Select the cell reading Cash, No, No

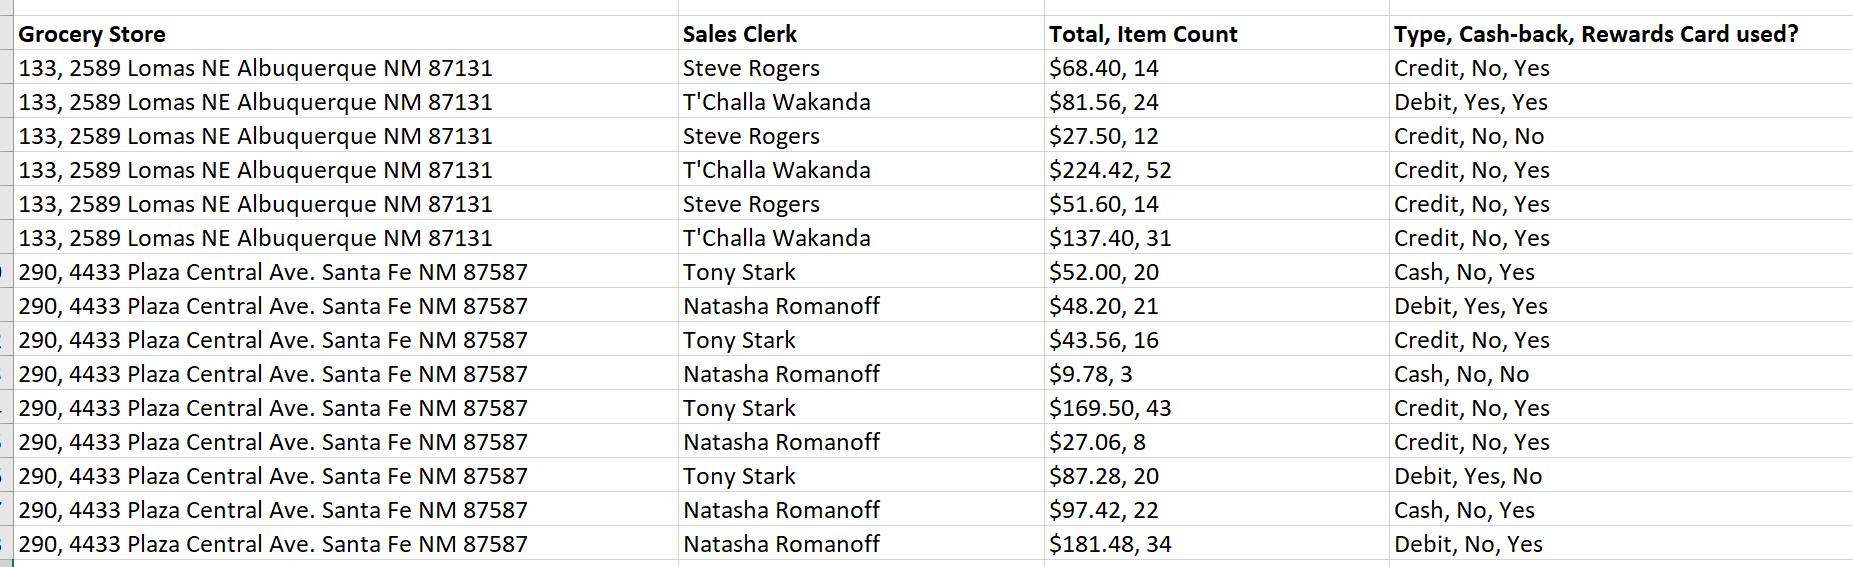(1621, 373)
